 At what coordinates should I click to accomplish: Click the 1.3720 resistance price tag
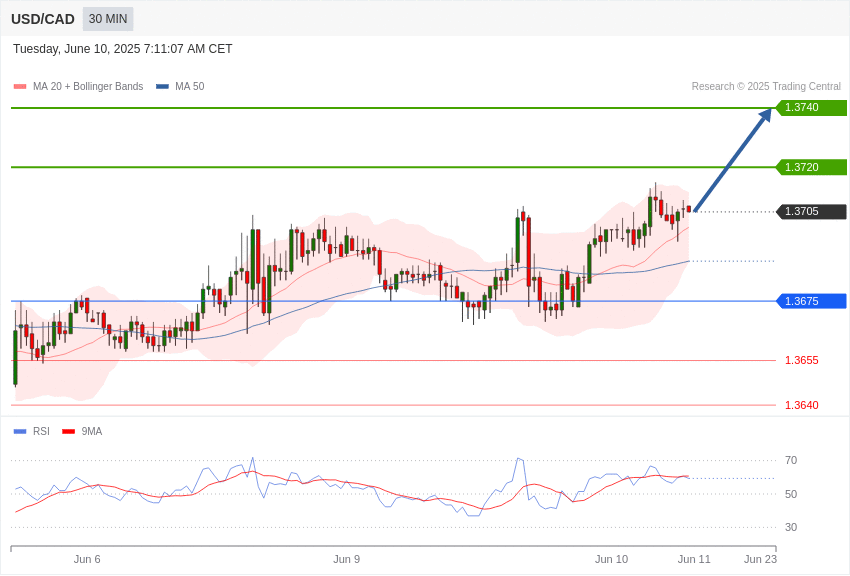811,167
